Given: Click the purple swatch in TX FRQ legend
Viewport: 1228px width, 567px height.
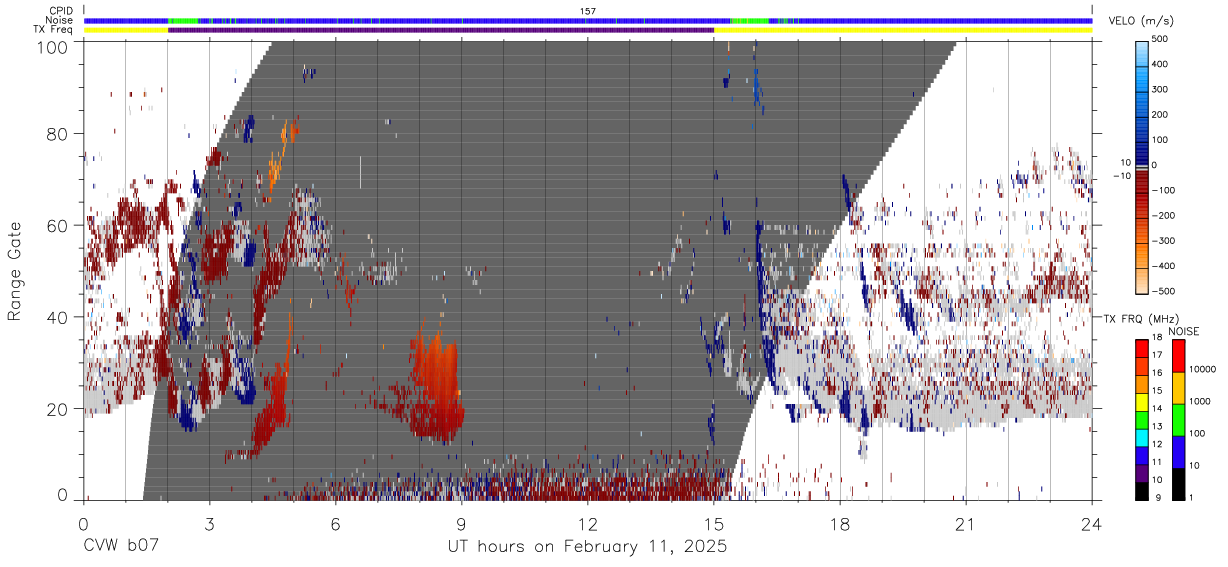Looking at the screenshot, I should pos(1141,475).
